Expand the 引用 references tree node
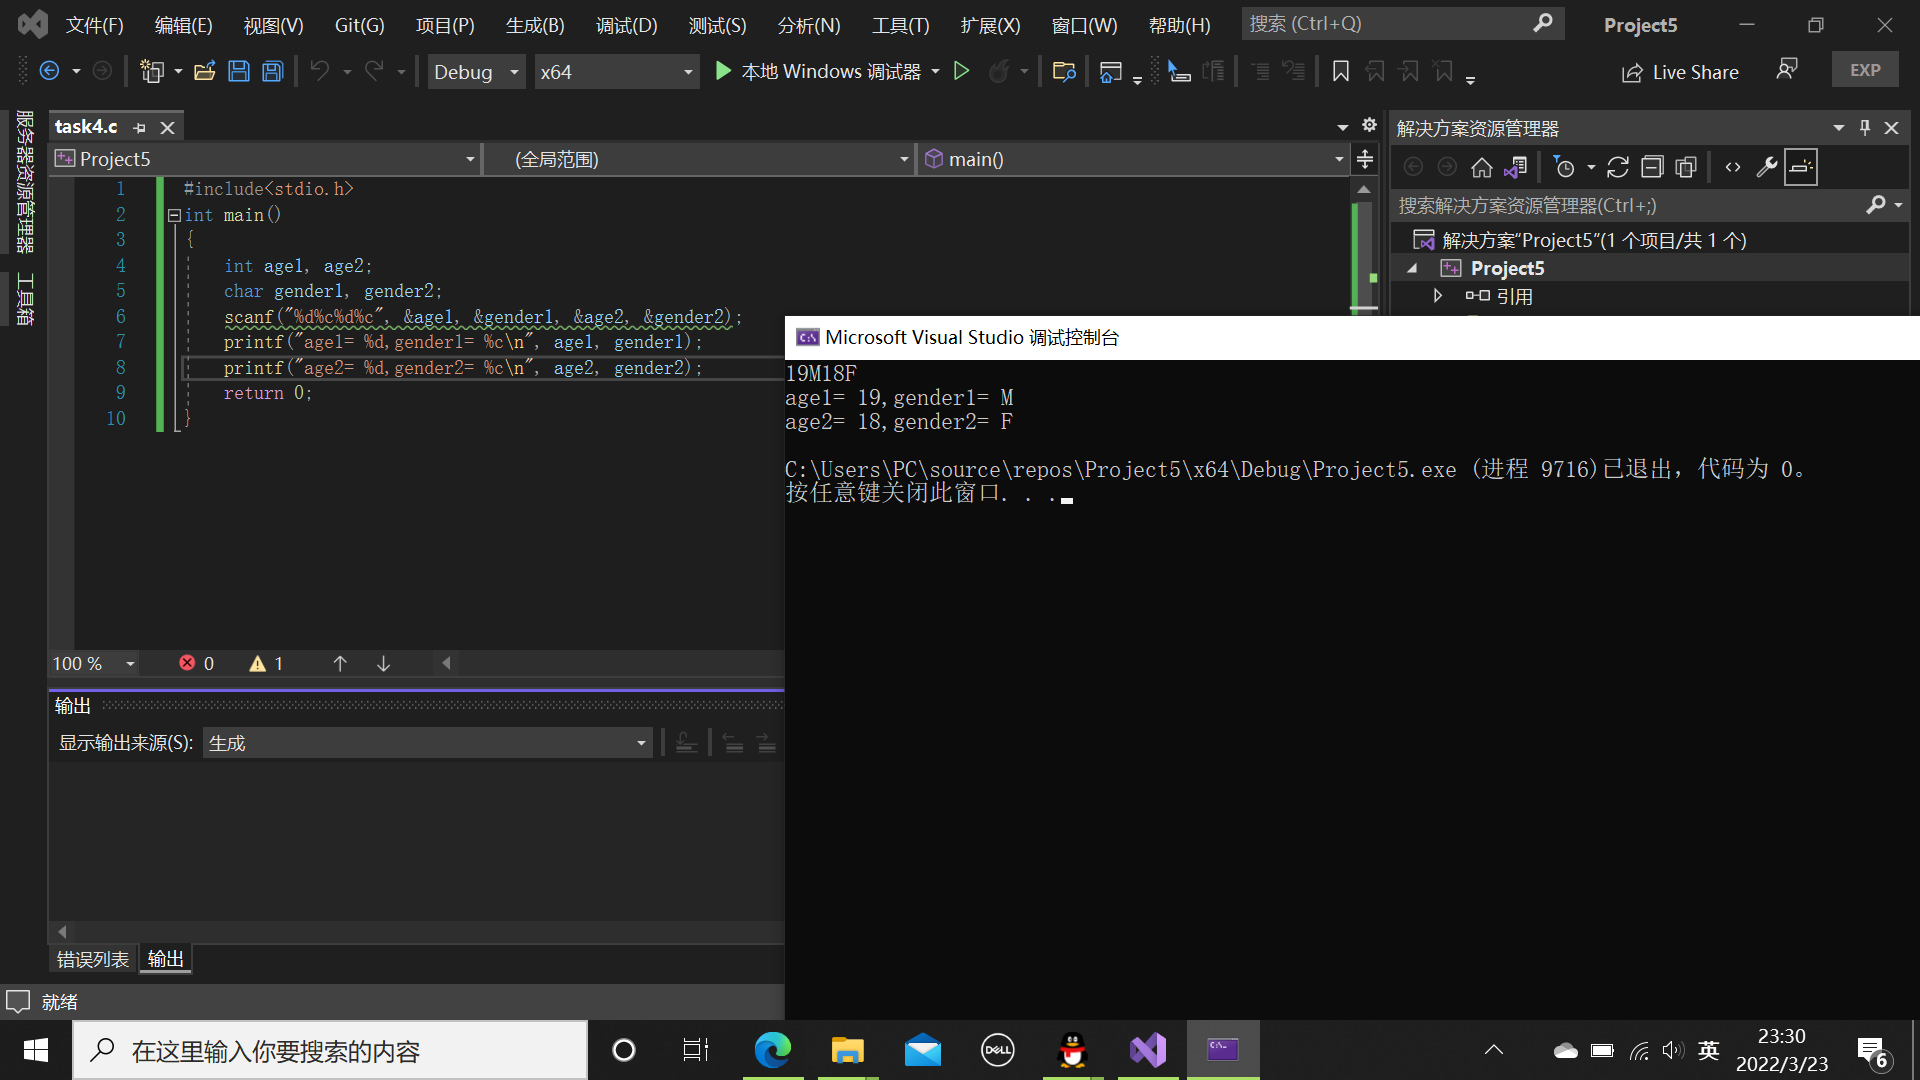1920x1080 pixels. [x=1438, y=296]
